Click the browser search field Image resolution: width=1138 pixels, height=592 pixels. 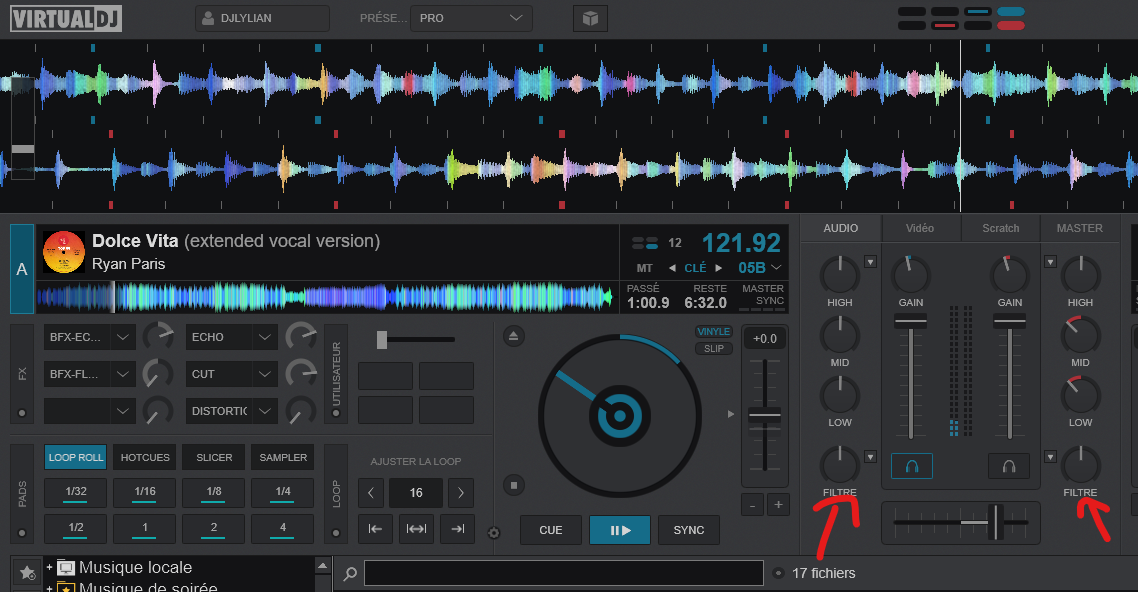pyautogui.click(x=564, y=573)
